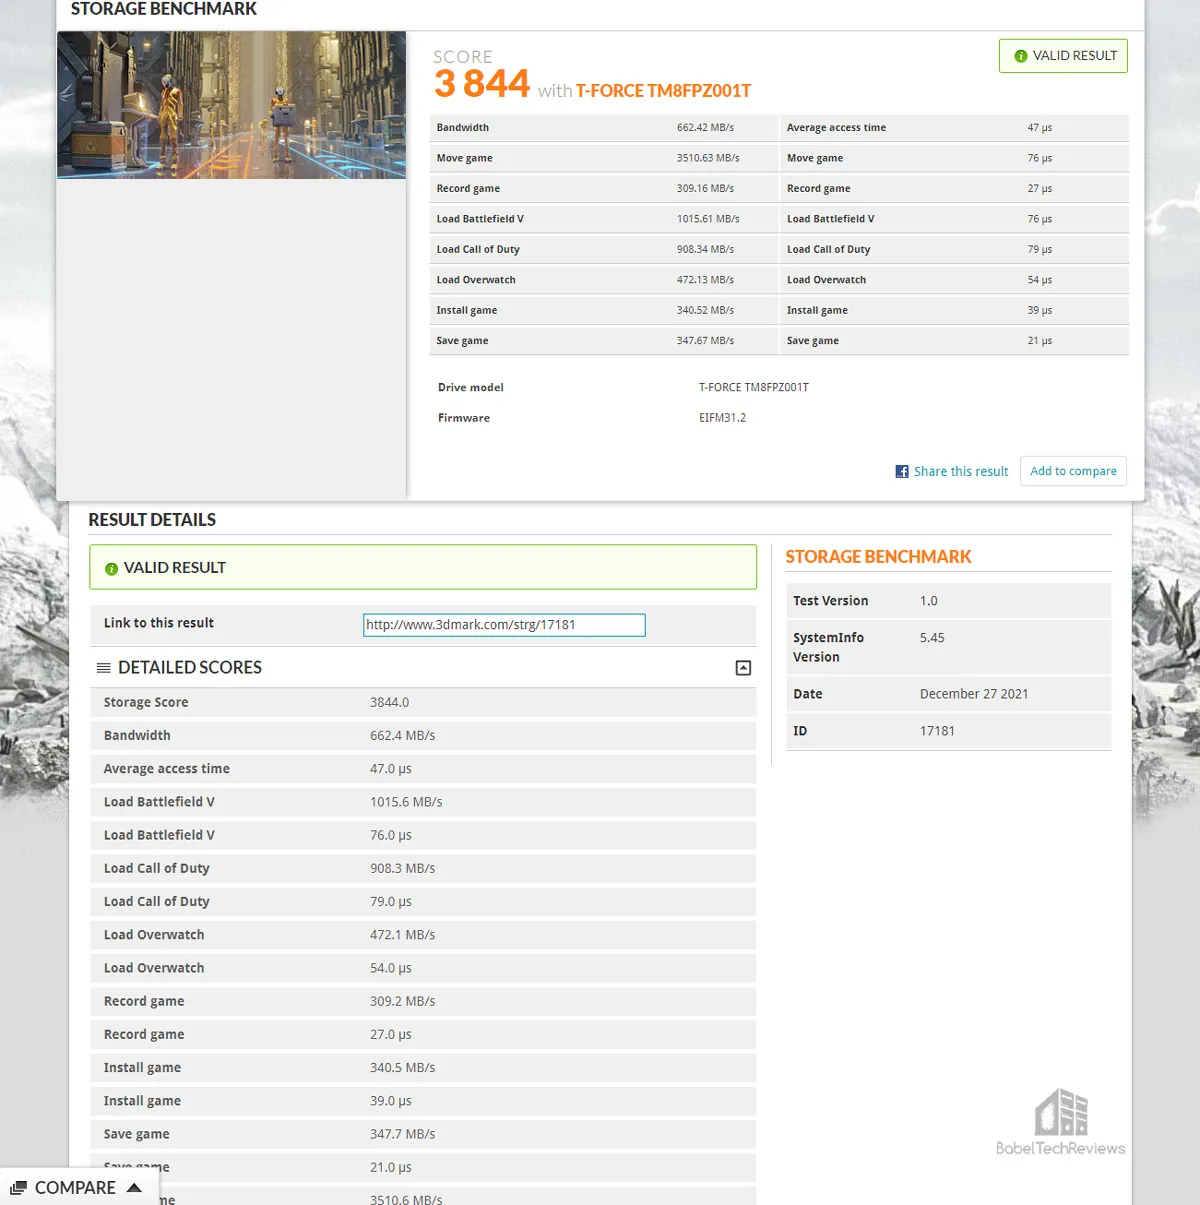This screenshot has width=1200, height=1205.
Task: Click the Date December 27 2021 value
Action: [974, 694]
